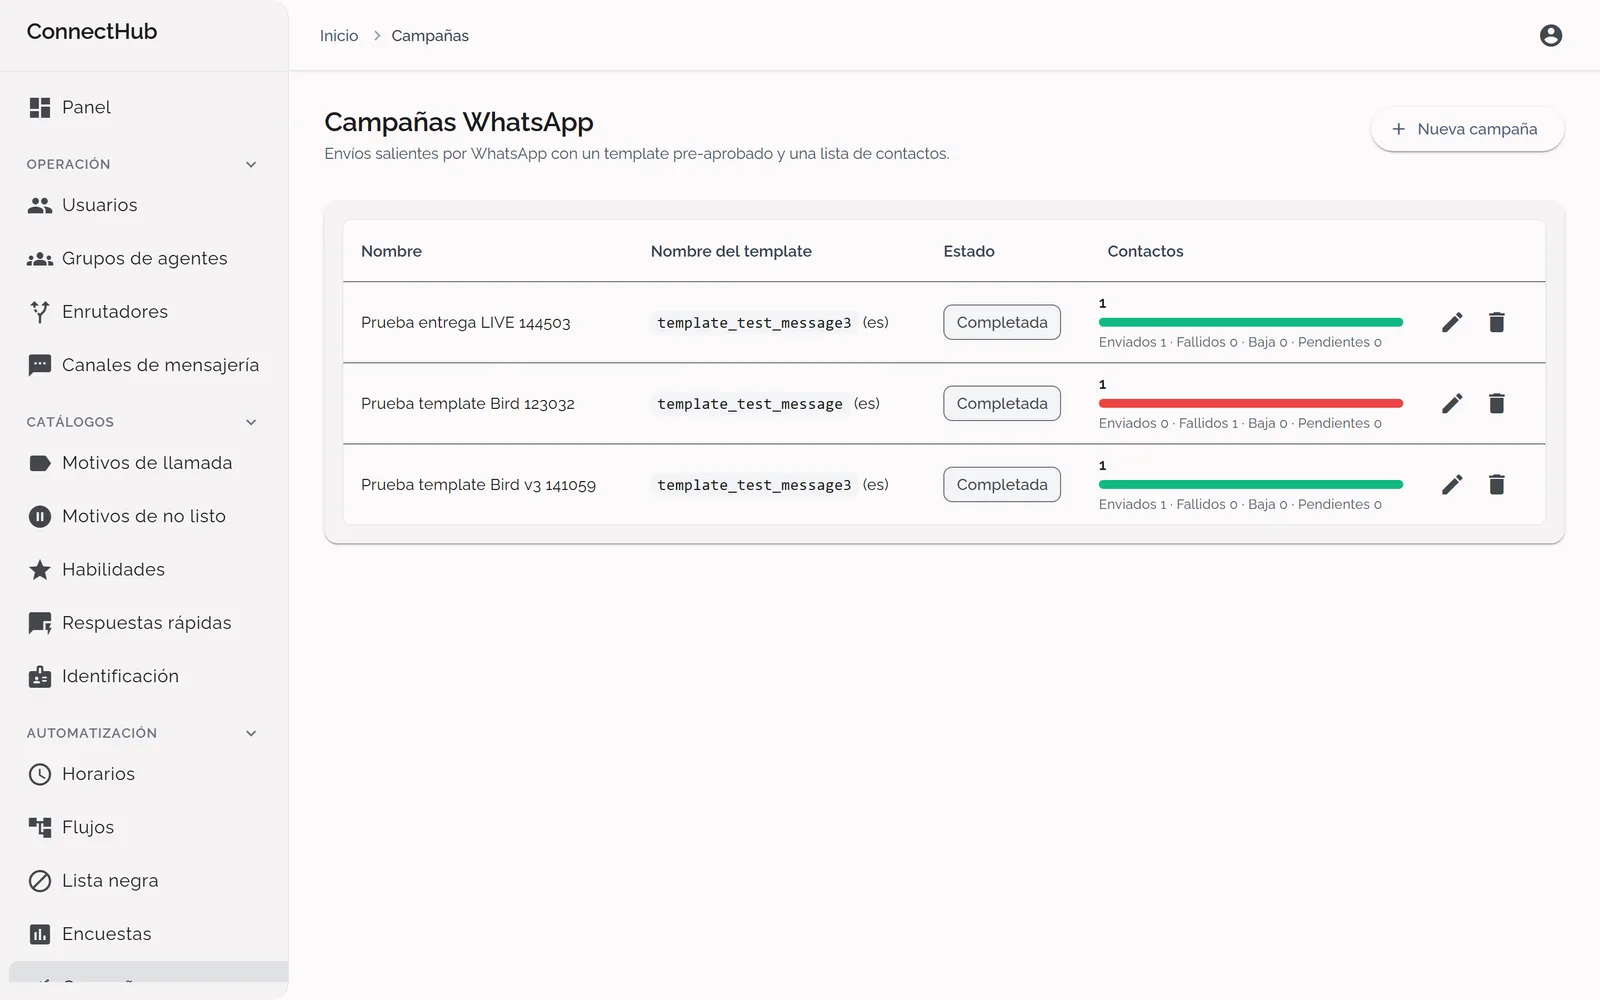Collapse the AUTOMATIZACIÓN section
Screen dimensions: 1600x1000
click(x=251, y=733)
